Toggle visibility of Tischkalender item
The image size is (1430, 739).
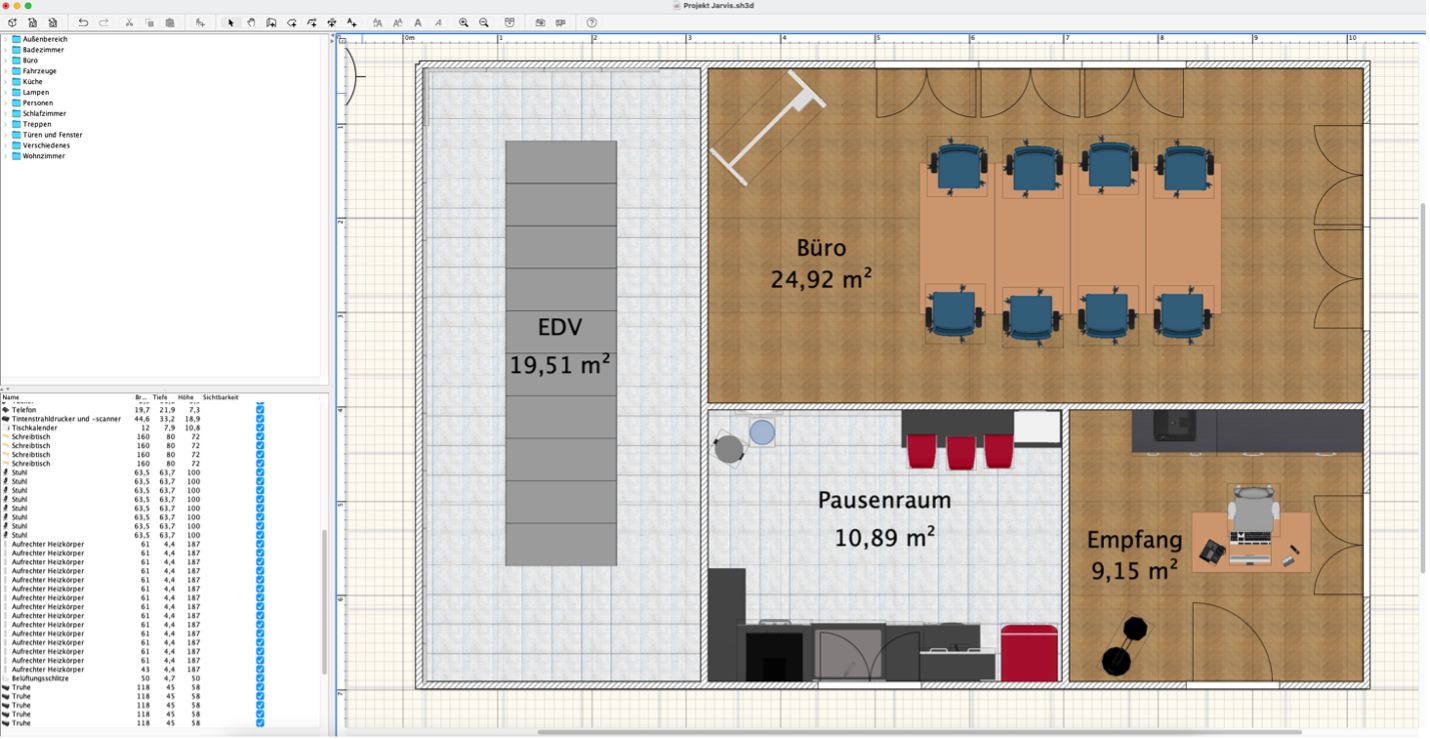(260, 428)
